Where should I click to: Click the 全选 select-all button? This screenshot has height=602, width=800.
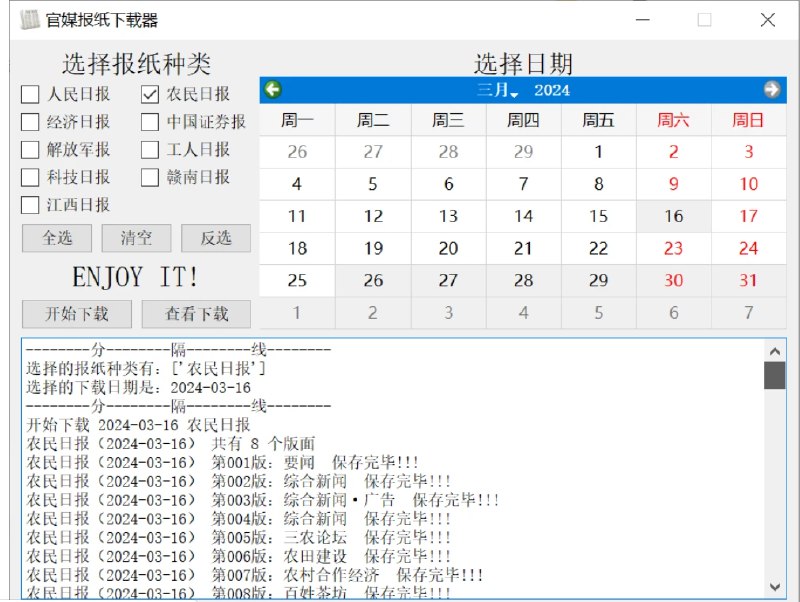pyautogui.click(x=55, y=238)
